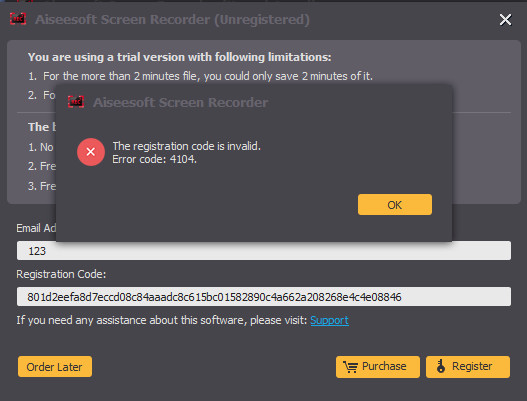Click OK to dismiss the invalid code error
The image size is (527, 401).
[395, 204]
